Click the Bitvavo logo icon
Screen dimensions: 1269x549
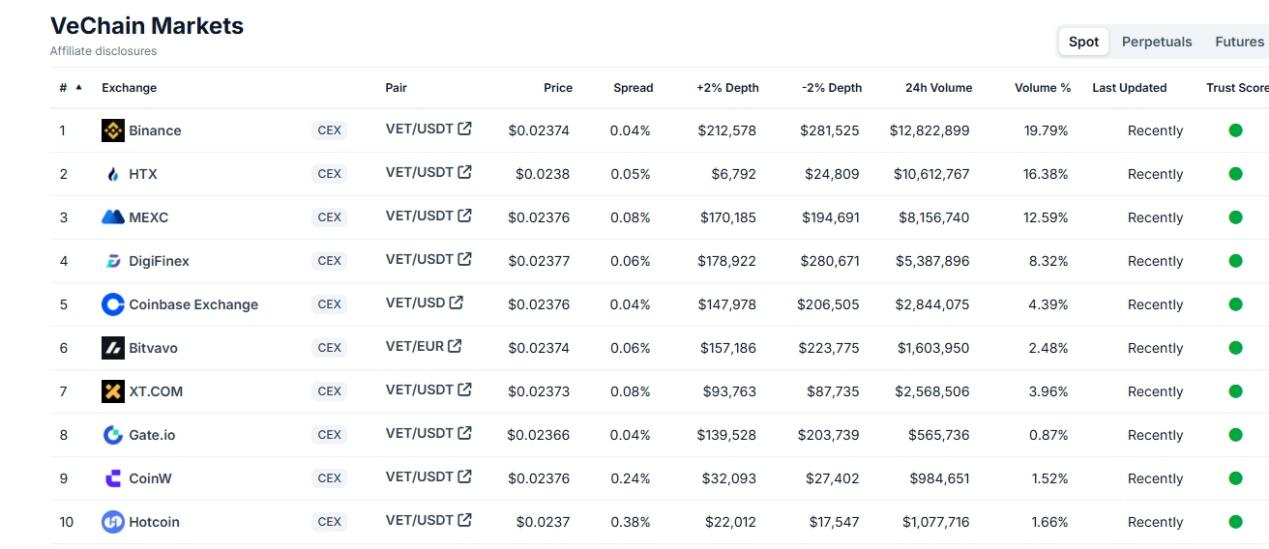[113, 348]
